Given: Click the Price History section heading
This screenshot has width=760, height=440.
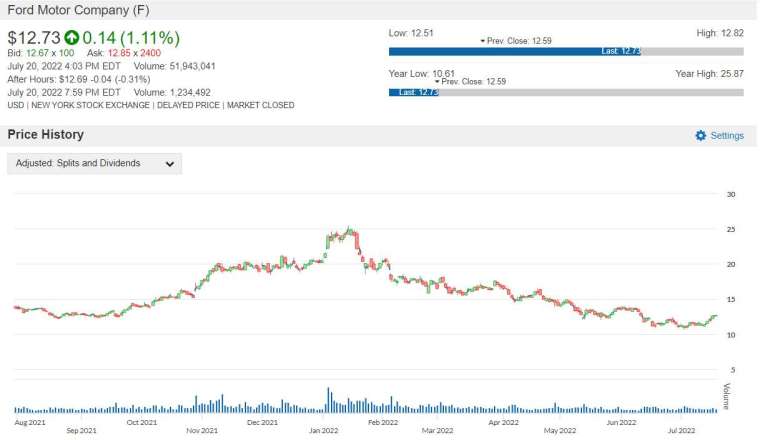Looking at the screenshot, I should pos(46,135).
